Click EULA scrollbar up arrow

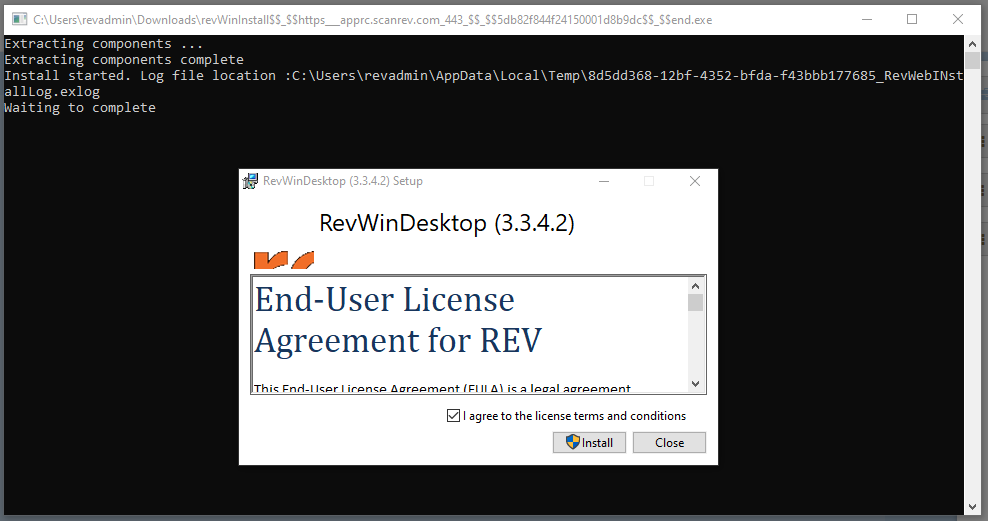[695, 286]
